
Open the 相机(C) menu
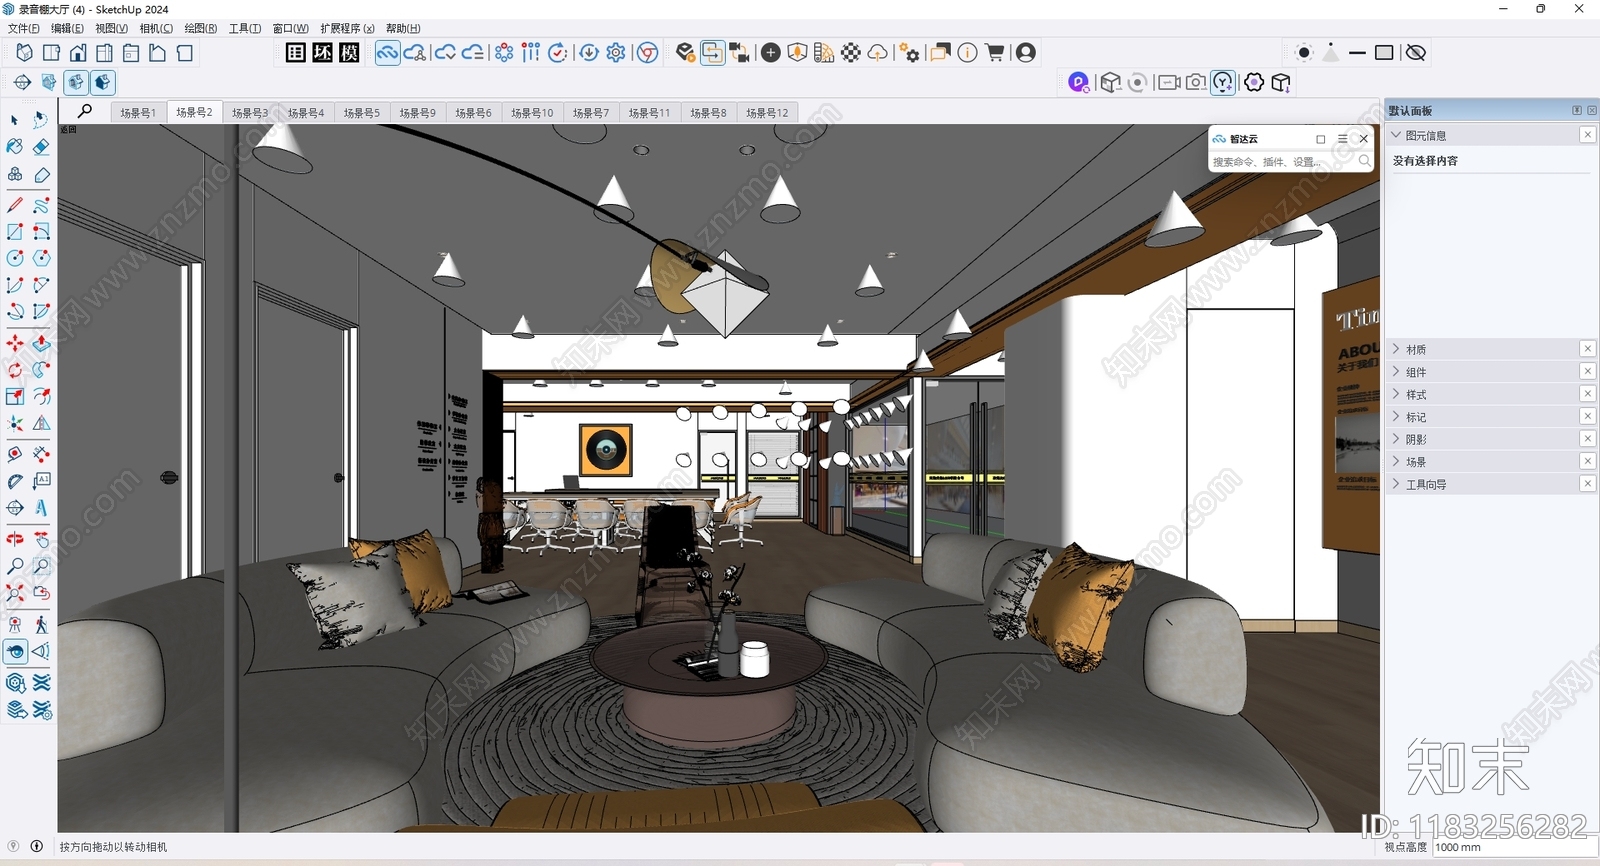point(156,28)
